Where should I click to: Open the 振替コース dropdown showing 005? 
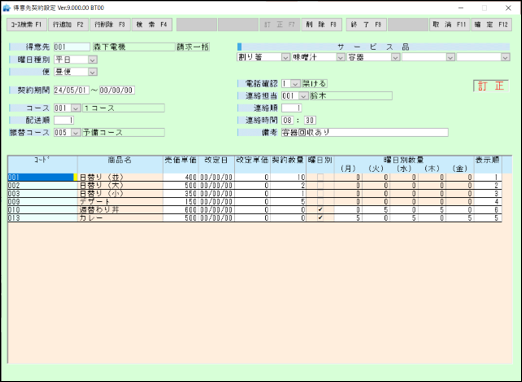(76, 133)
